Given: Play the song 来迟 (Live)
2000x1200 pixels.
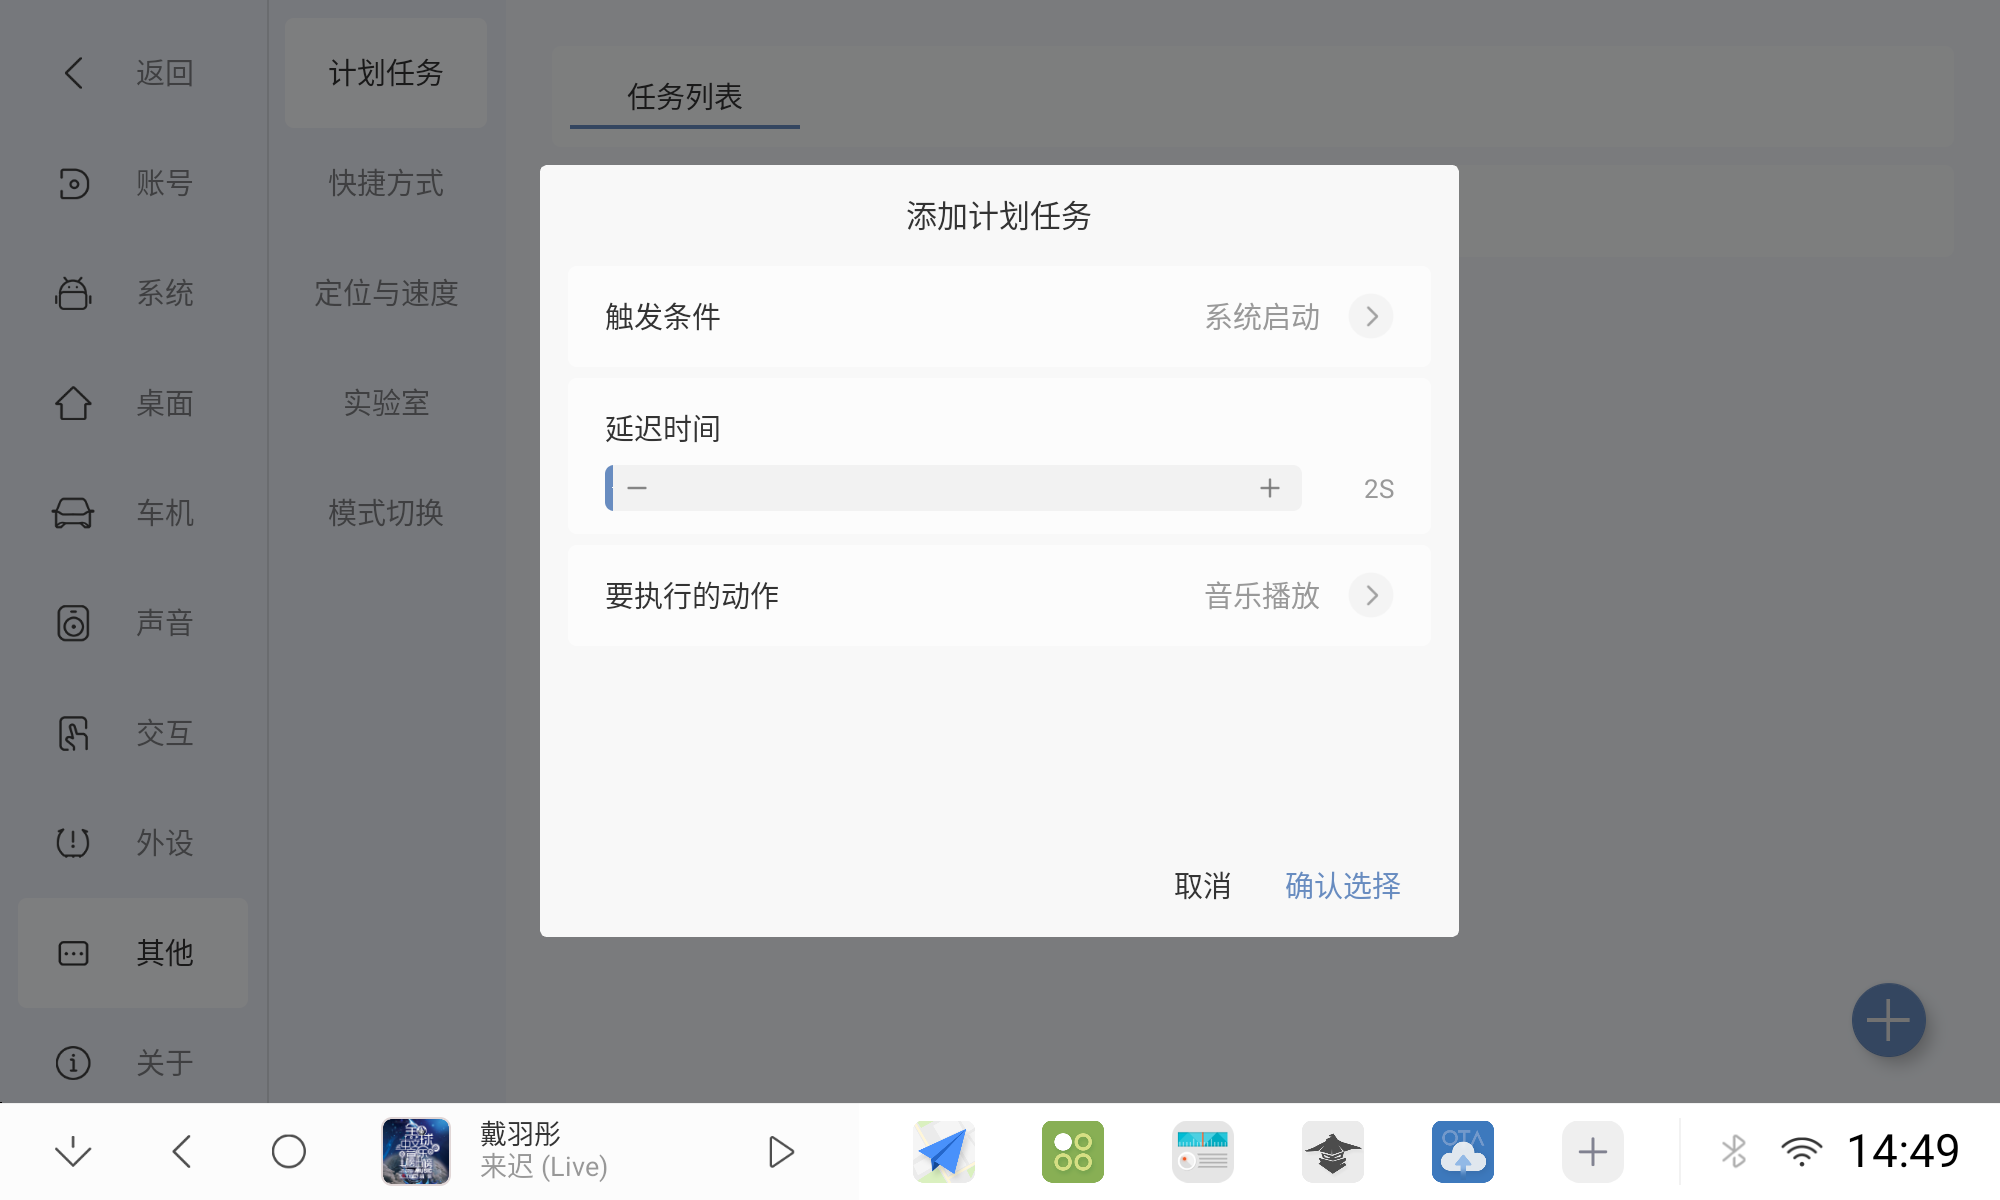Looking at the screenshot, I should coord(781,1151).
